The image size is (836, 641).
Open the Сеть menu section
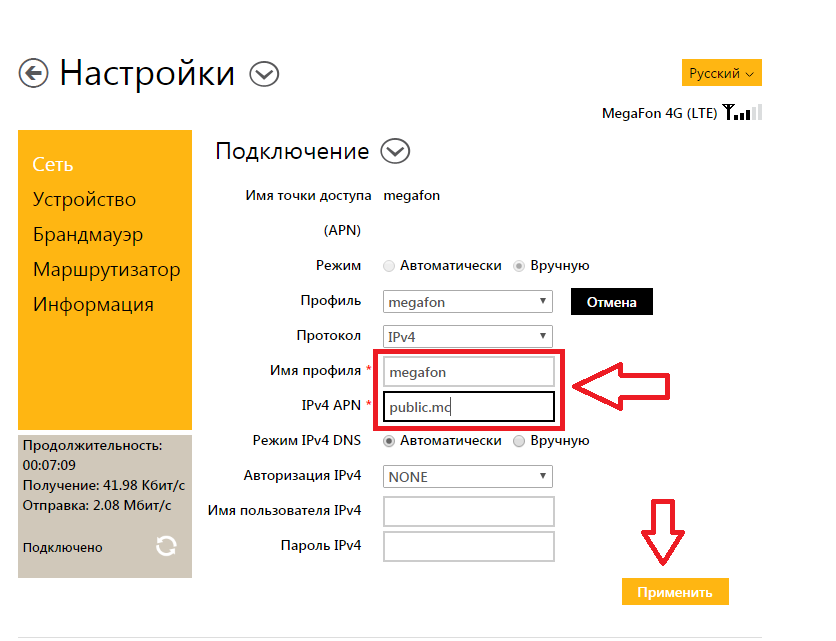click(x=52, y=164)
